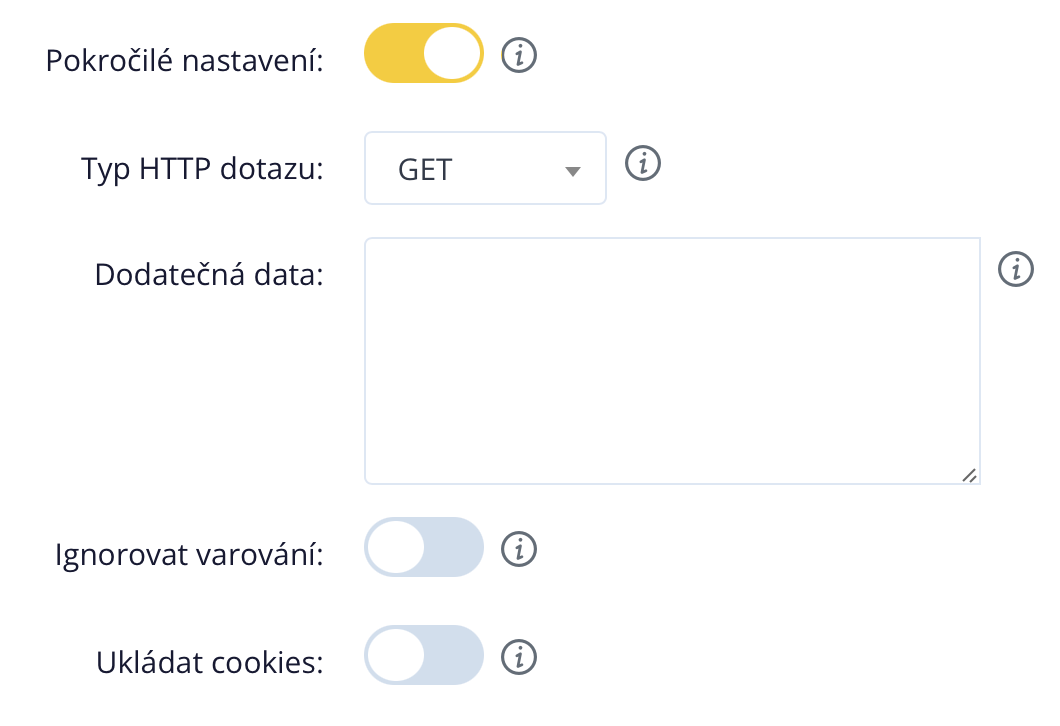Open info icon for Ukládat cookies
The height and width of the screenshot is (726, 1060).
point(519,656)
